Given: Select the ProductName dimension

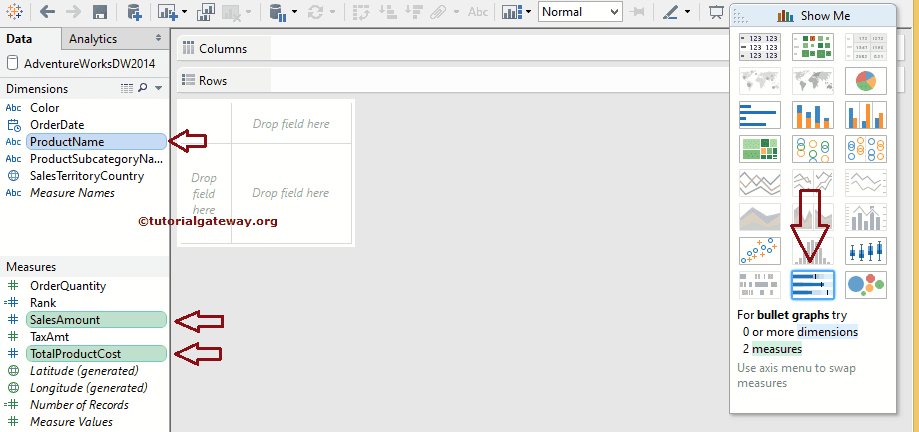Looking at the screenshot, I should (x=96, y=142).
